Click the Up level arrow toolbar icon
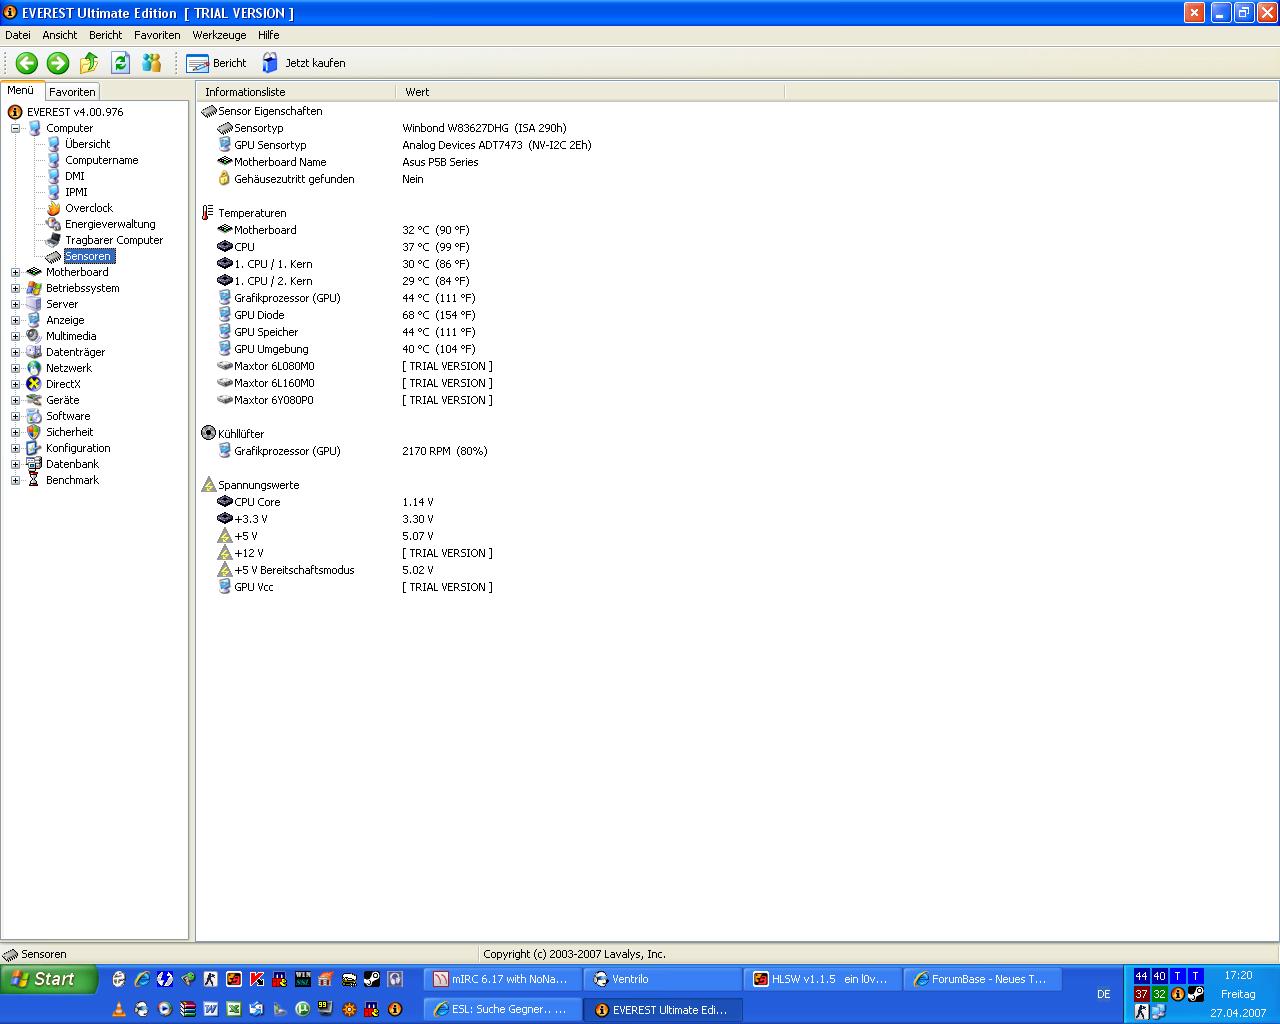 (x=89, y=63)
